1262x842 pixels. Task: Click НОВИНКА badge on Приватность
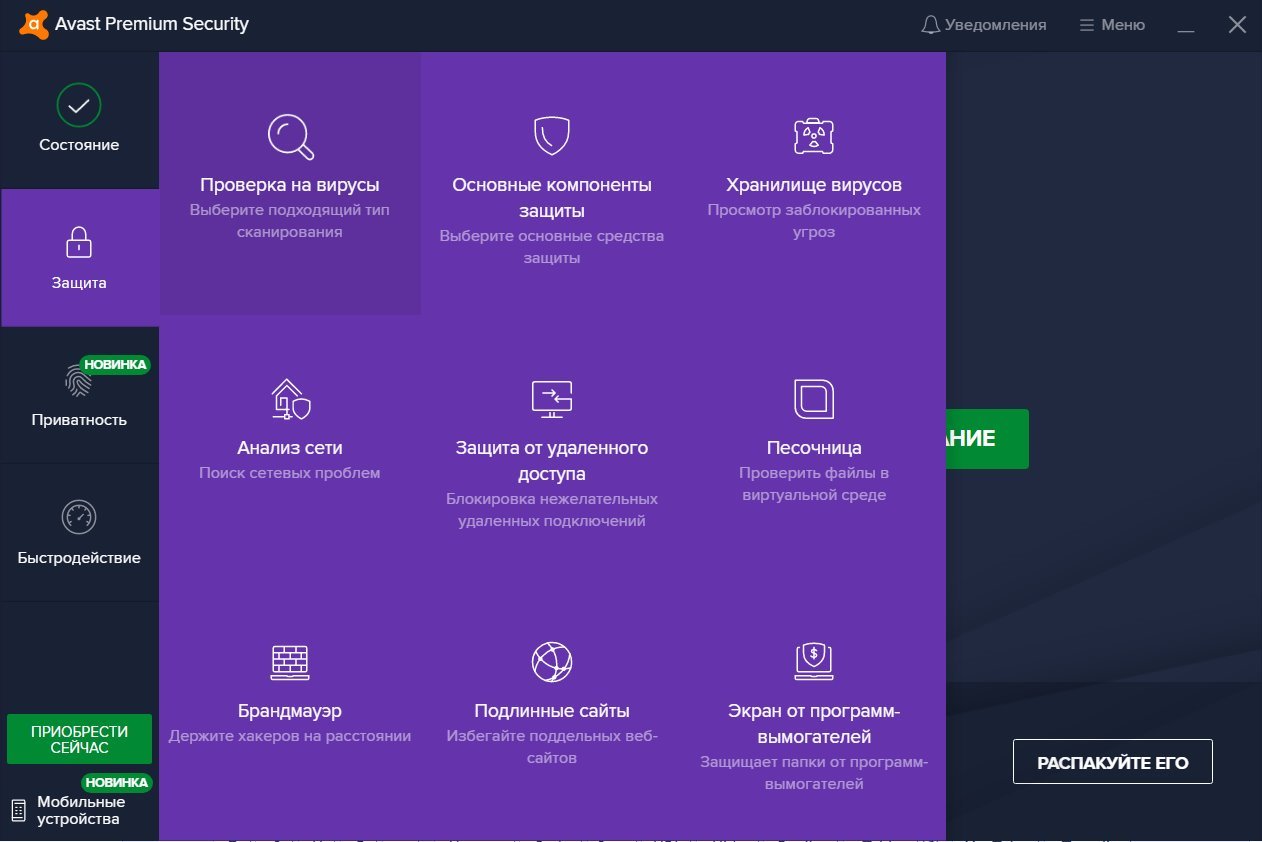(x=116, y=365)
